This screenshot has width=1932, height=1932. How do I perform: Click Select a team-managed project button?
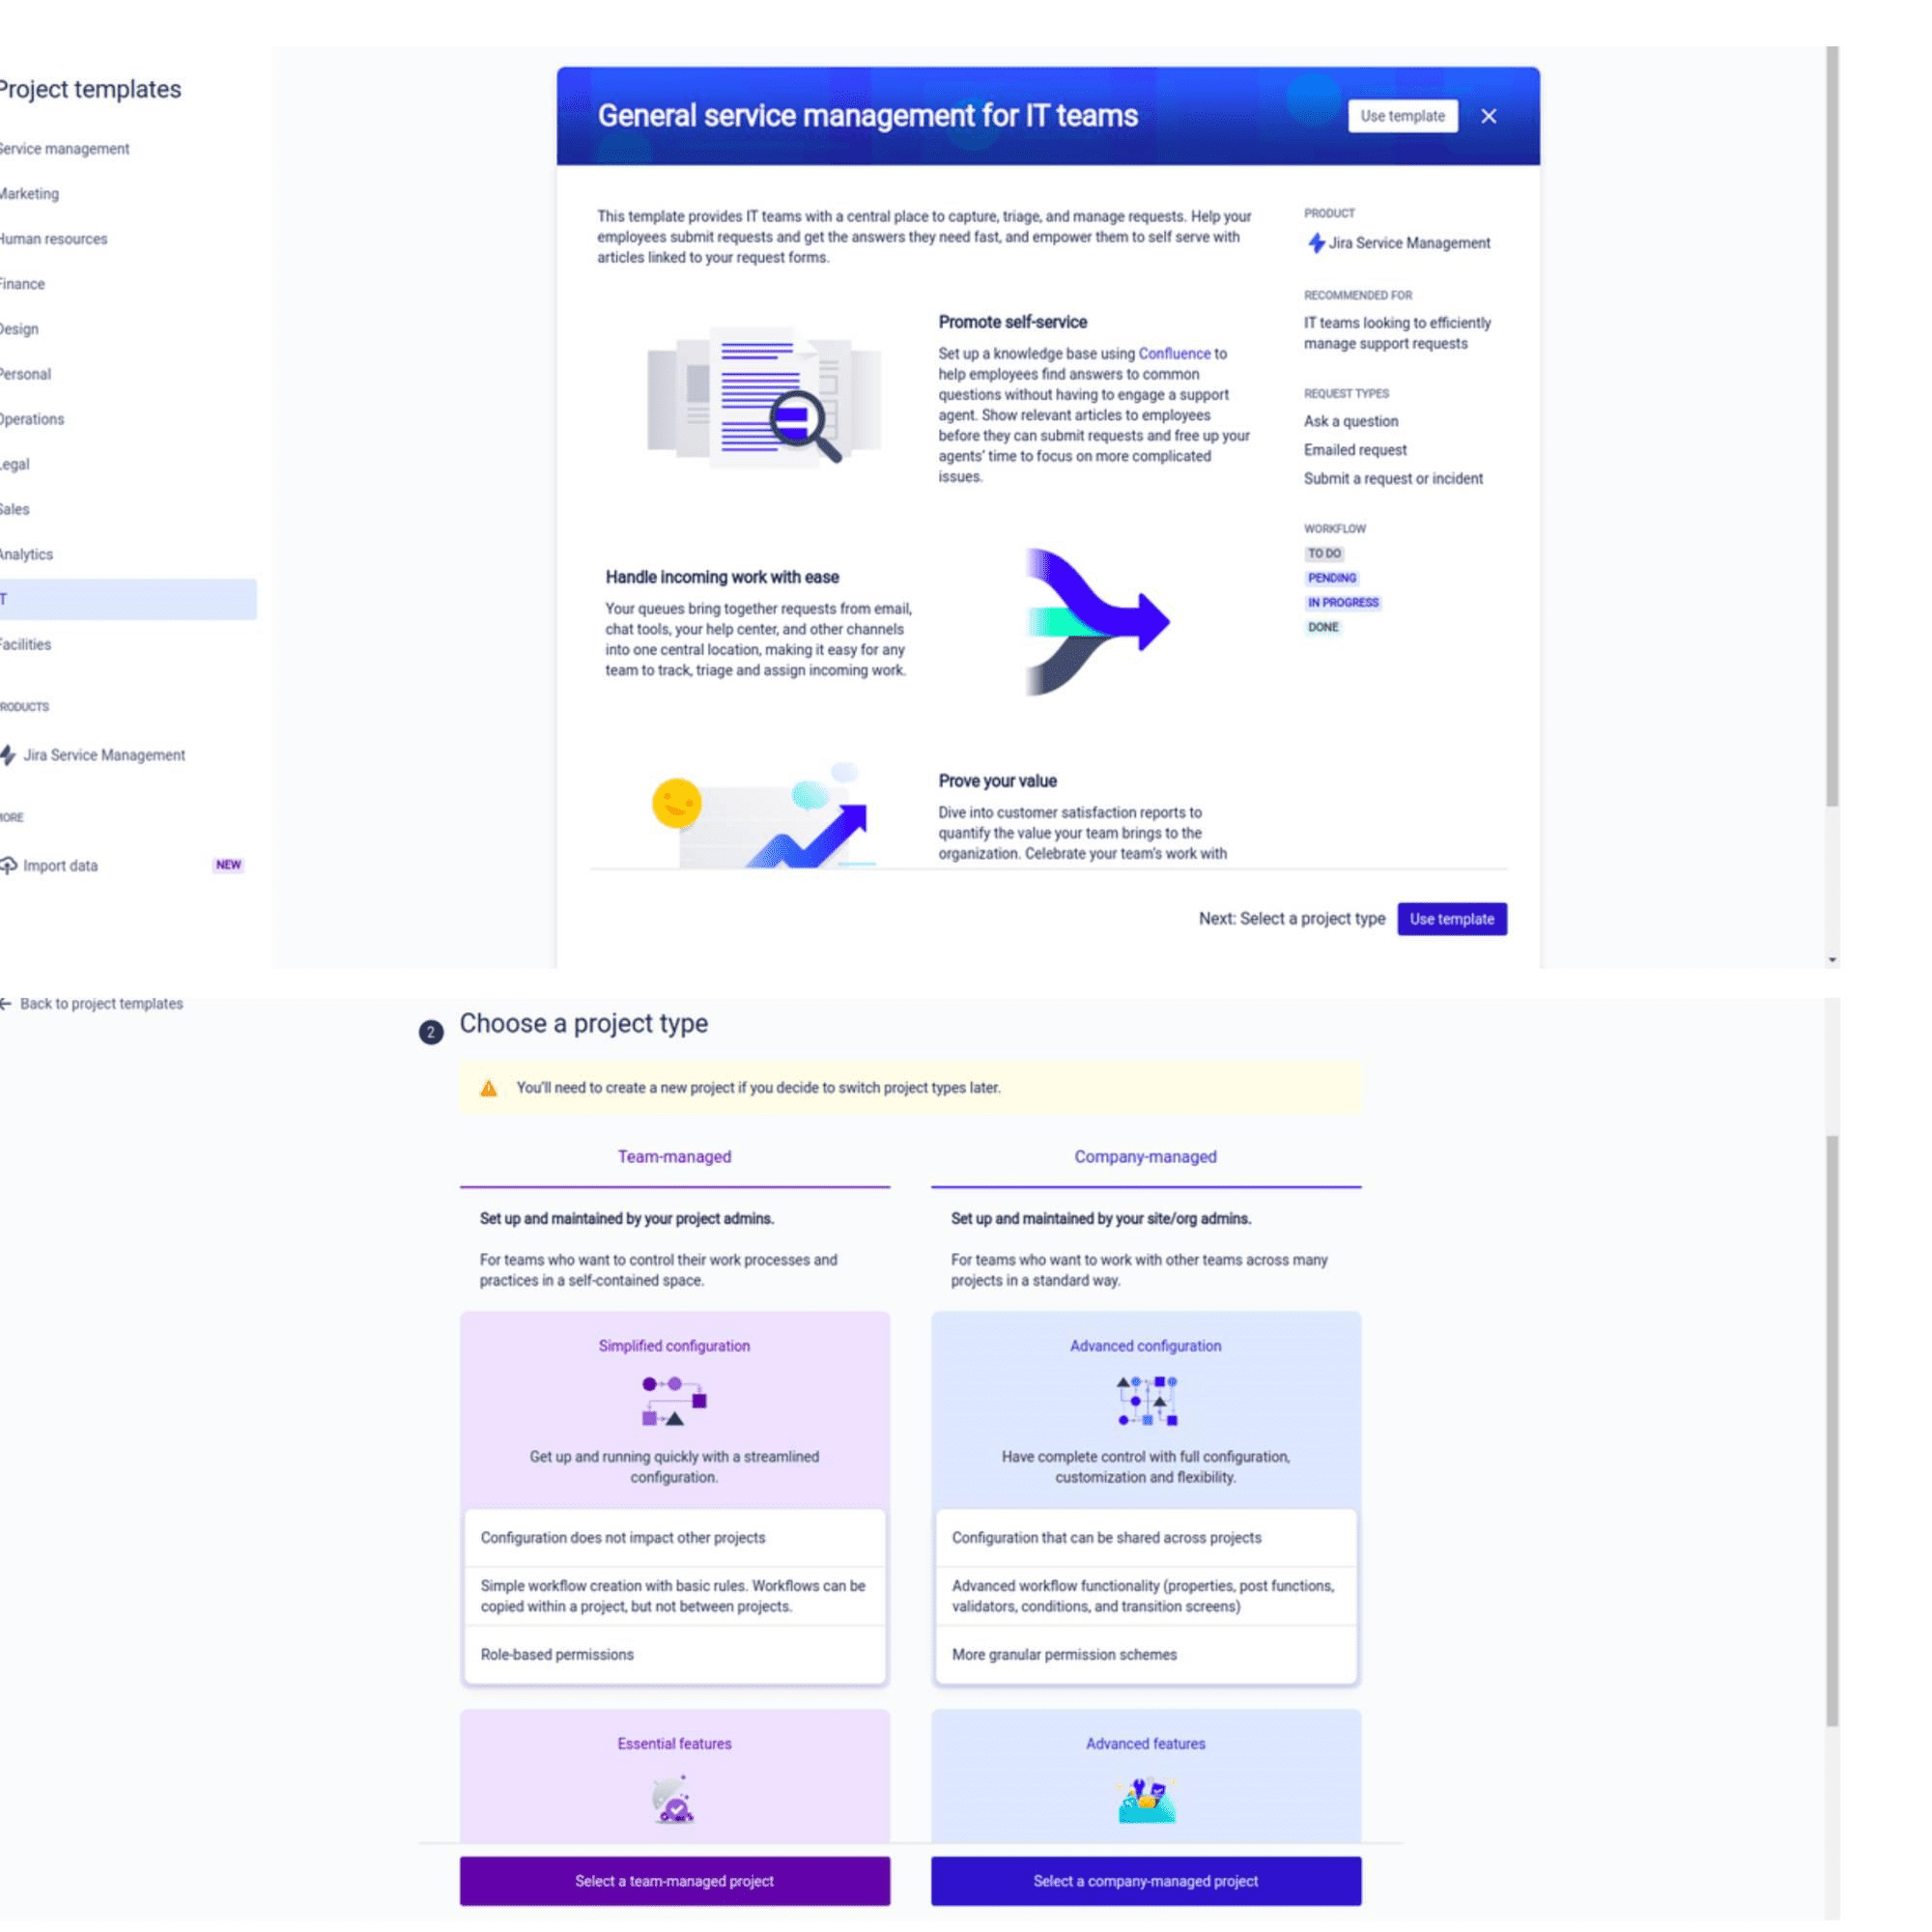(672, 1881)
